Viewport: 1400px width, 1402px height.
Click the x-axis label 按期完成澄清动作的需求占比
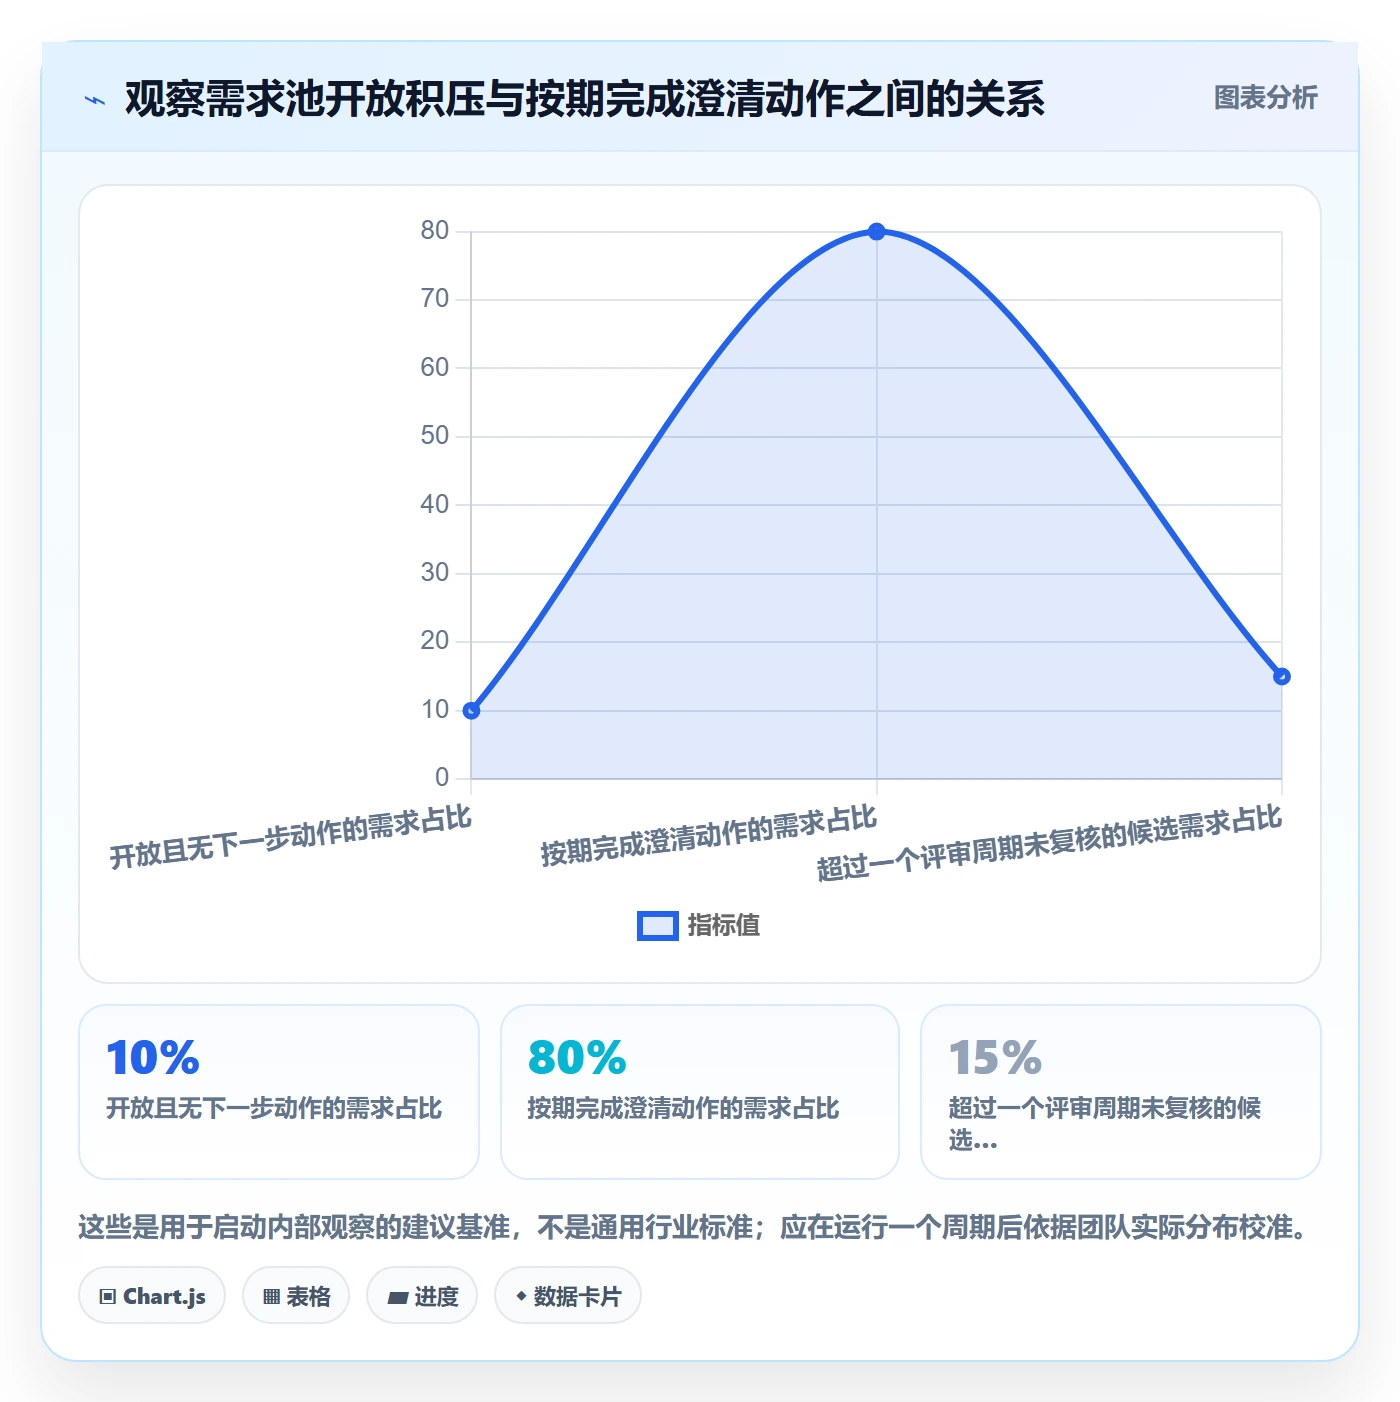[709, 836]
